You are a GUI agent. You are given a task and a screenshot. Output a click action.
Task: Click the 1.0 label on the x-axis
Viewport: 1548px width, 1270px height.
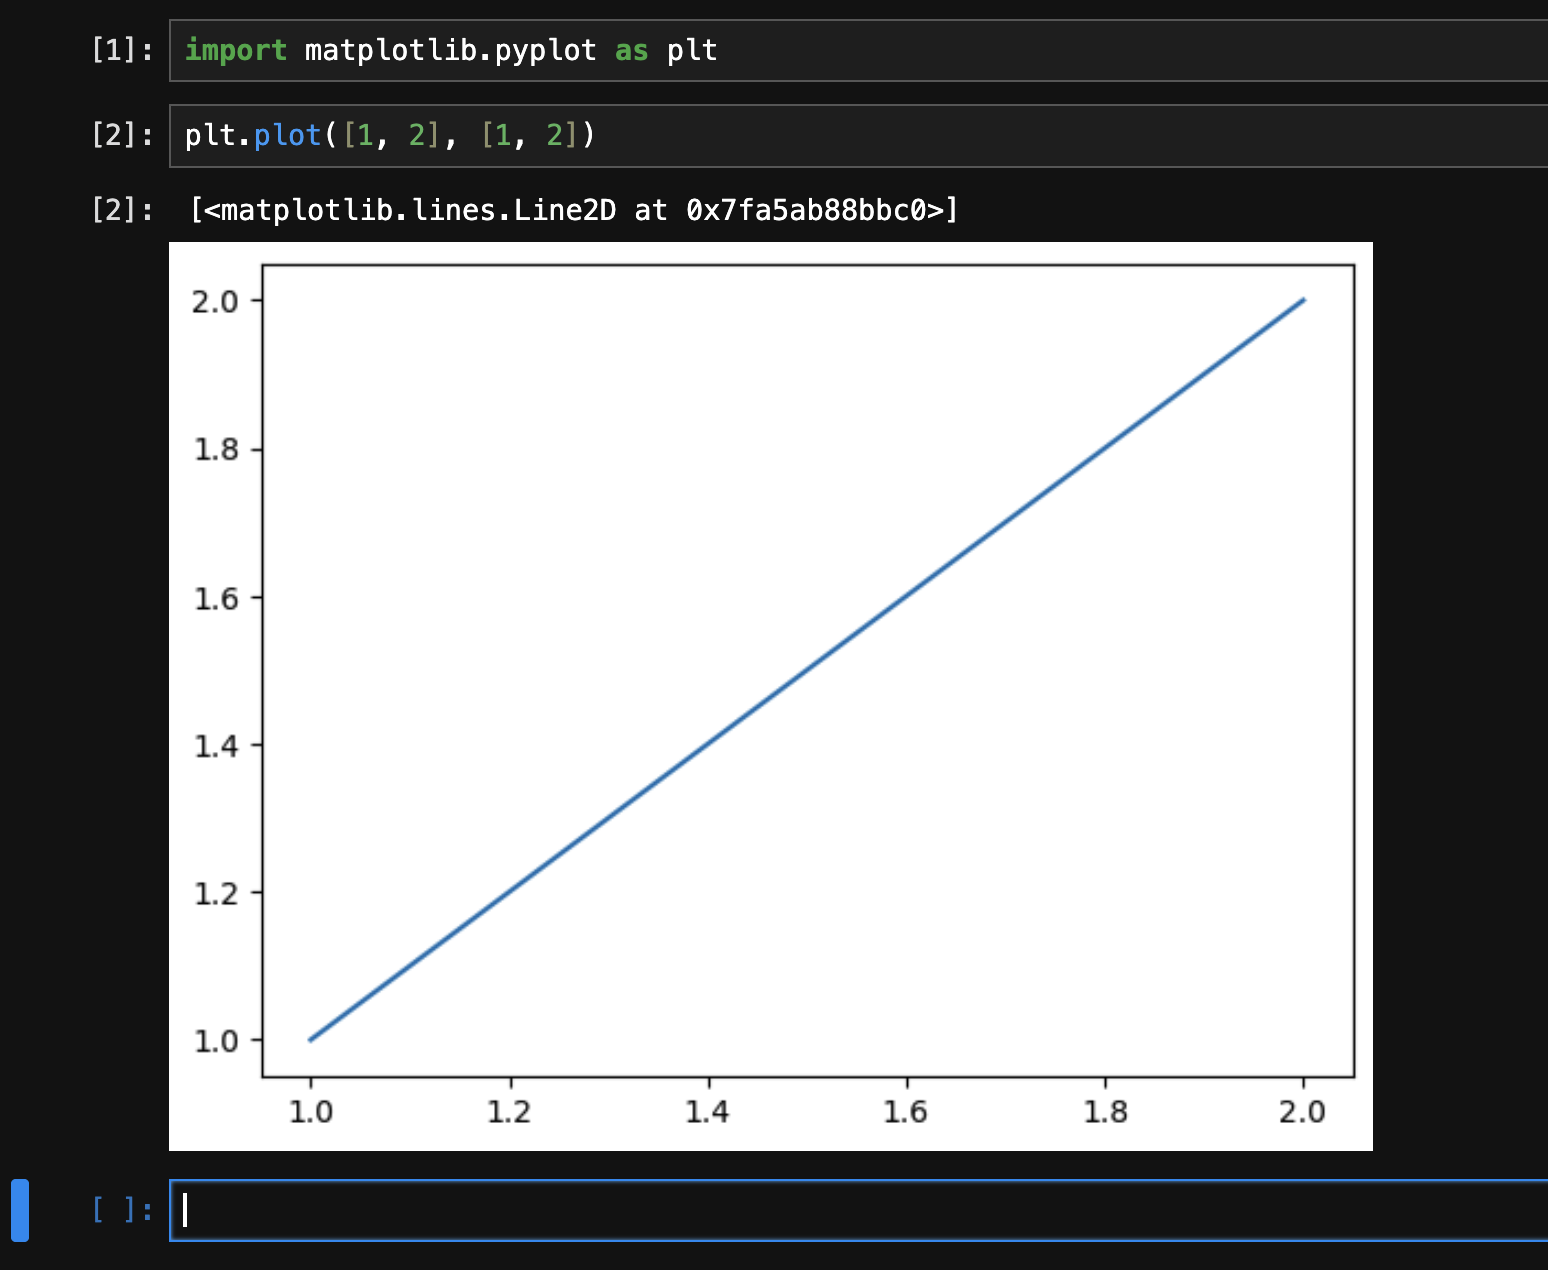tap(311, 1110)
